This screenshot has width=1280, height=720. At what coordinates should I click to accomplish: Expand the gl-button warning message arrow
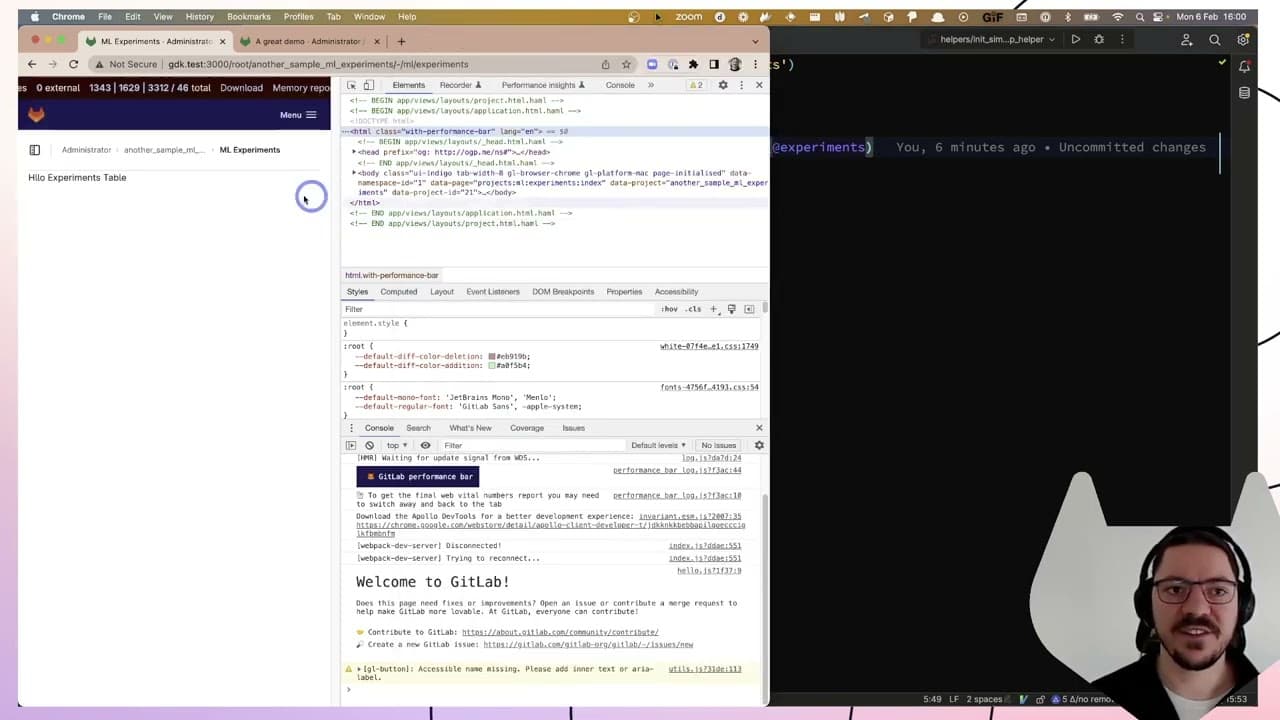(x=359, y=669)
